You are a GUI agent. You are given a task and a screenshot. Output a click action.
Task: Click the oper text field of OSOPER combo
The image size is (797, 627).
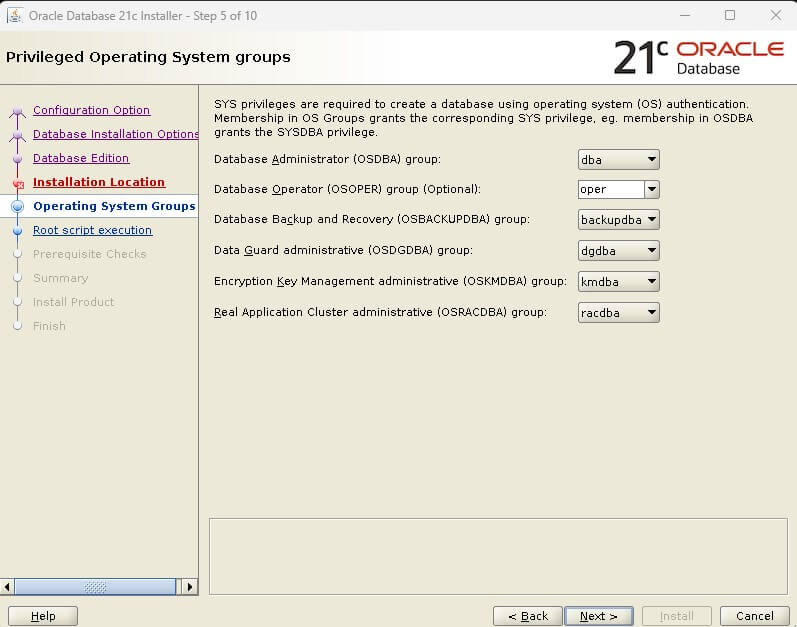[611, 190]
